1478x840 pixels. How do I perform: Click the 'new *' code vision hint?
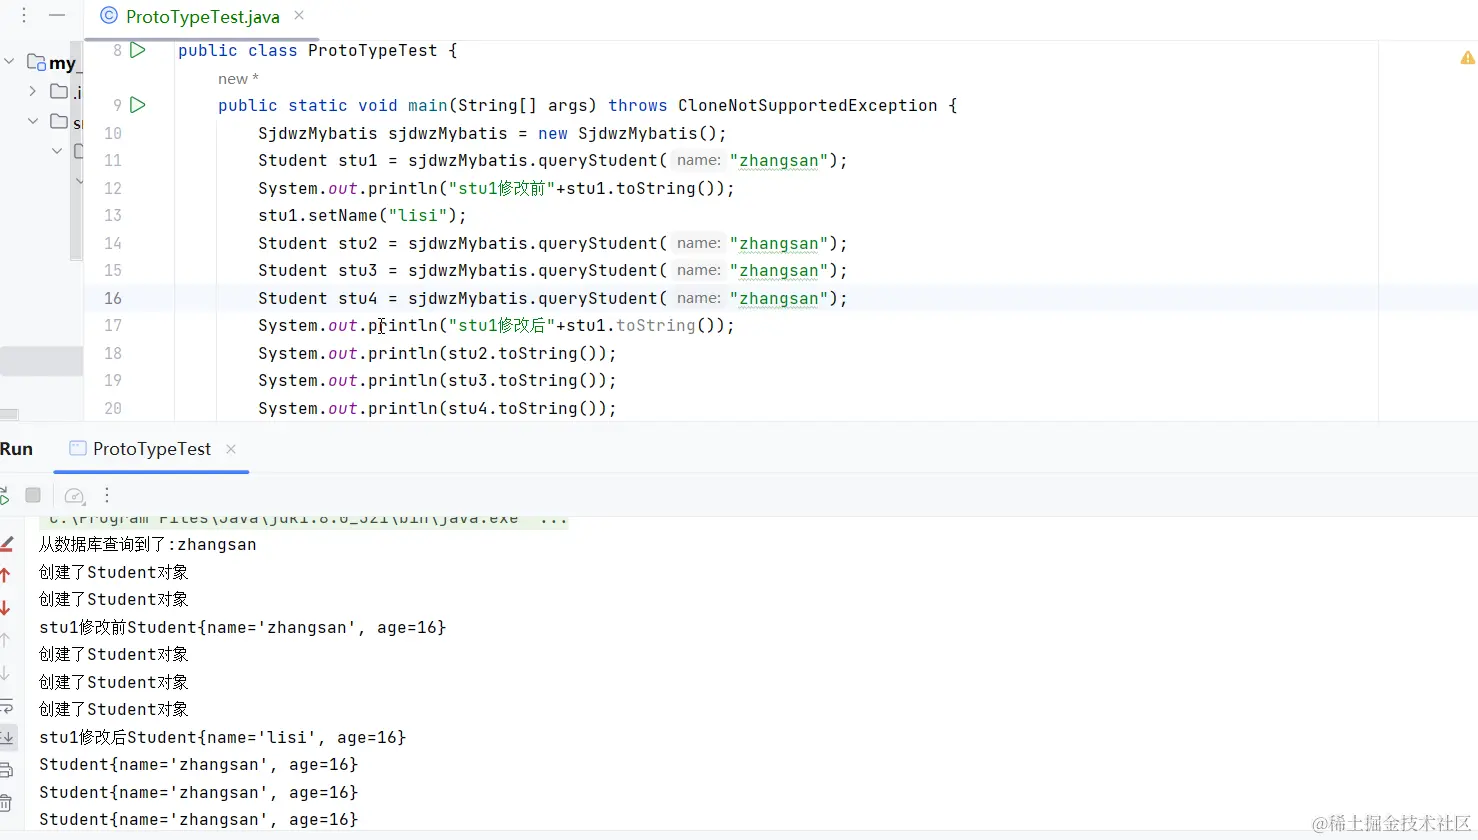[x=238, y=78]
